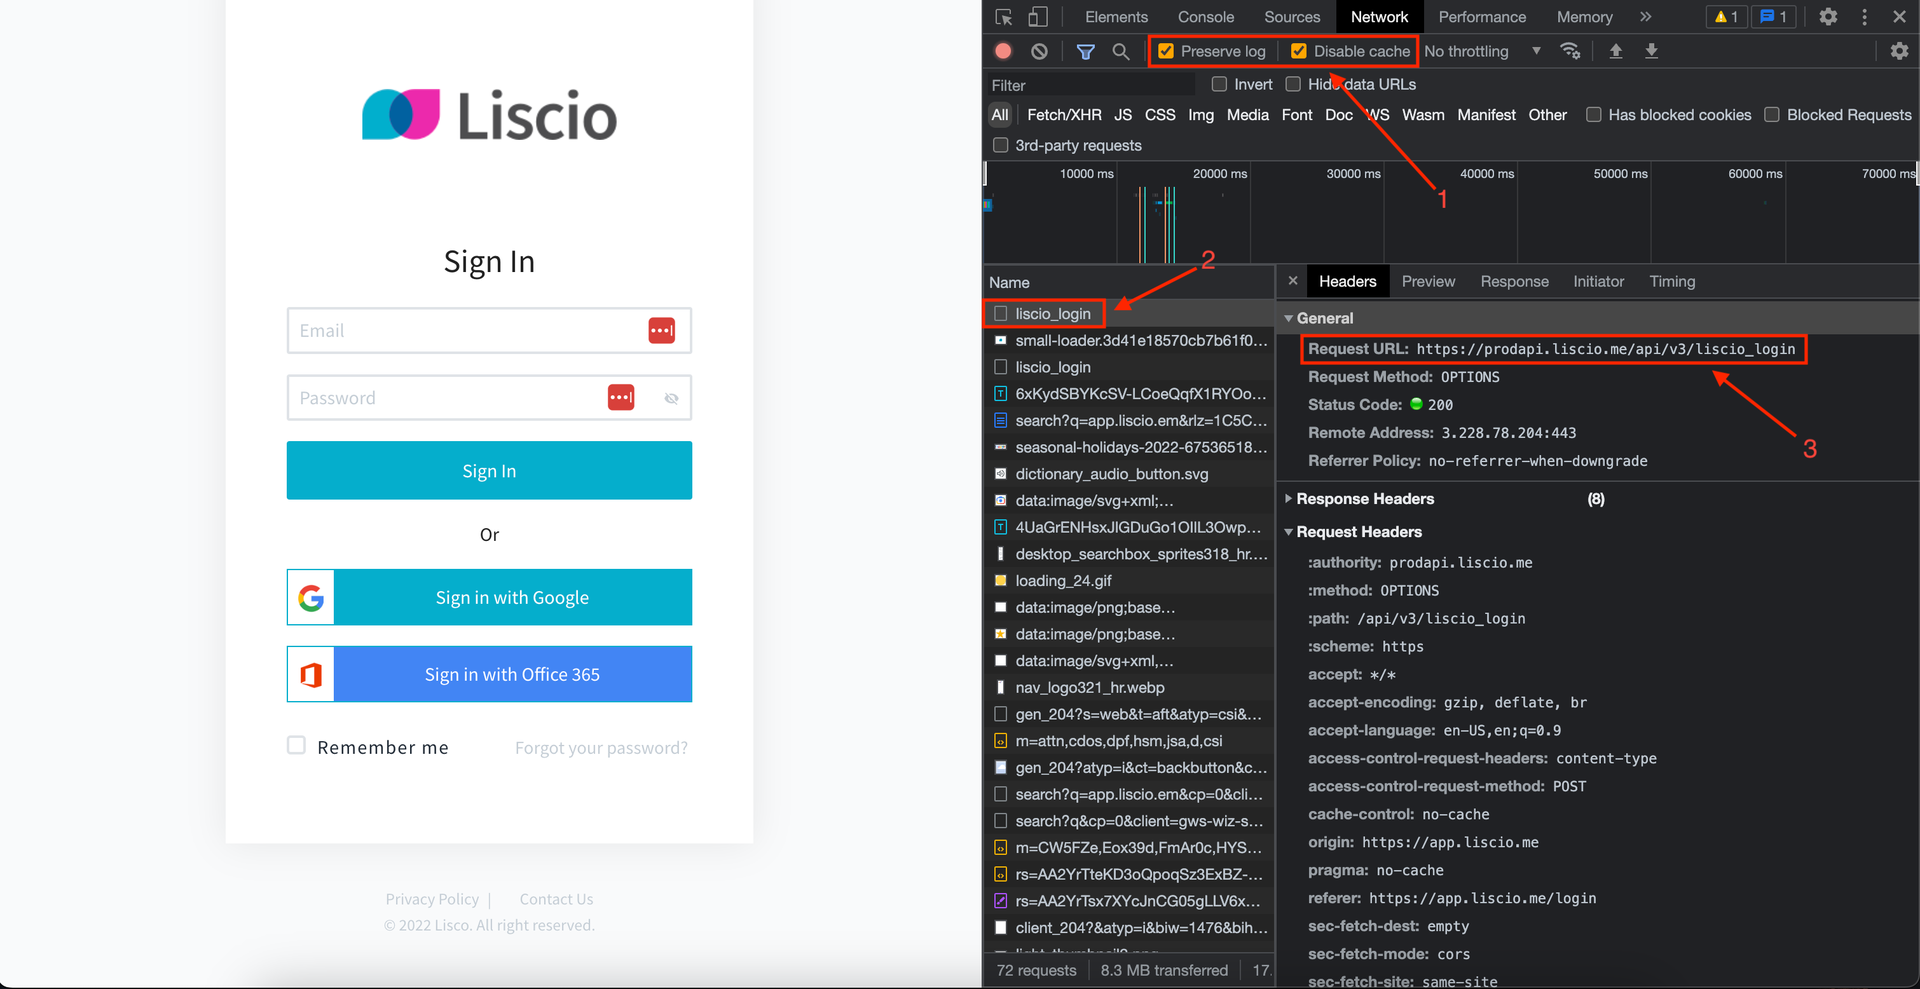Check the Remember me checkbox

pyautogui.click(x=296, y=745)
